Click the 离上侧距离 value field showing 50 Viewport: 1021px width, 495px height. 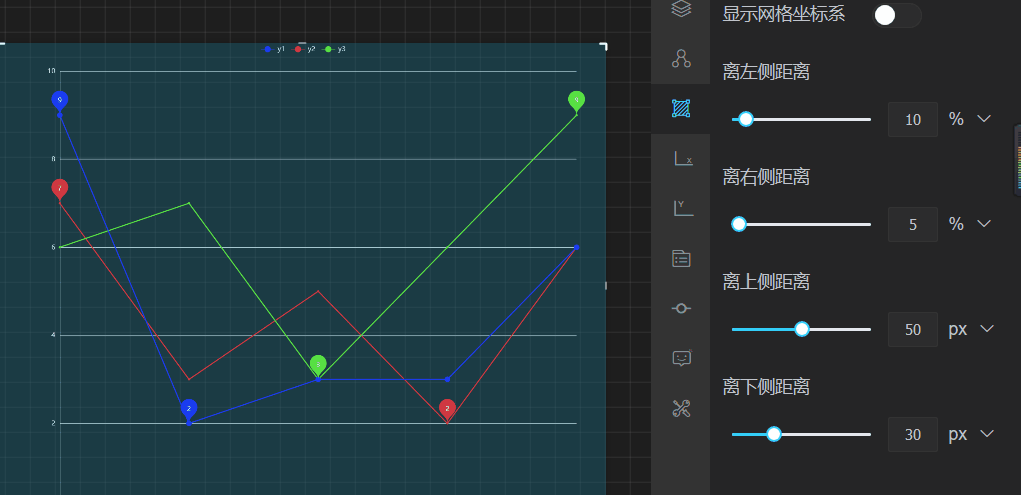(x=913, y=329)
